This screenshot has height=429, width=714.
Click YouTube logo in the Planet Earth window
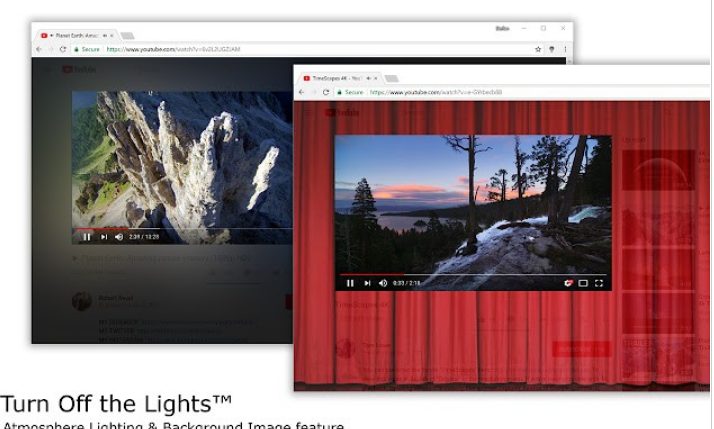coord(79,70)
